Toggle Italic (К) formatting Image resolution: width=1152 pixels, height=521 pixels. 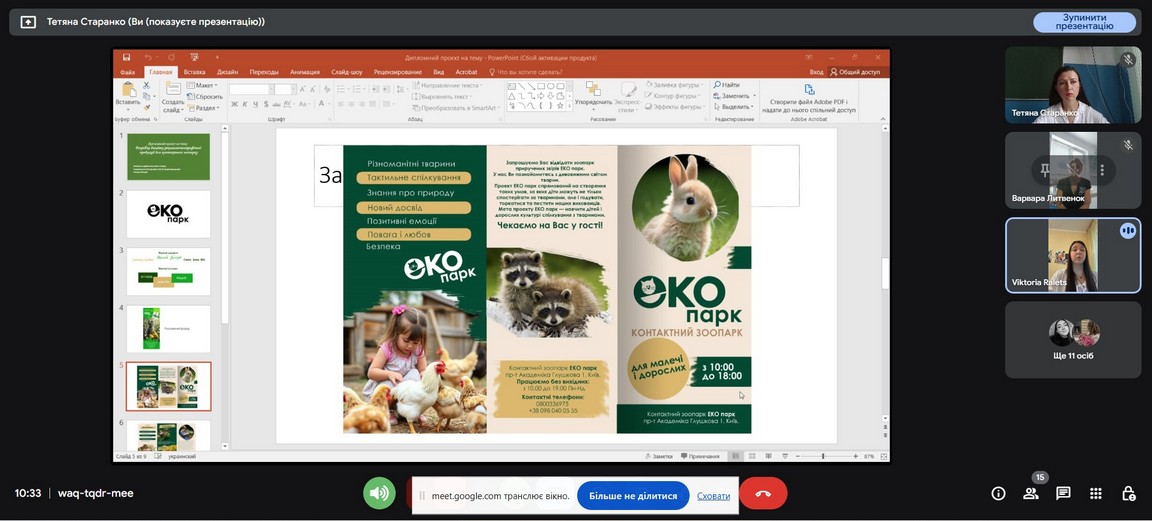point(244,104)
